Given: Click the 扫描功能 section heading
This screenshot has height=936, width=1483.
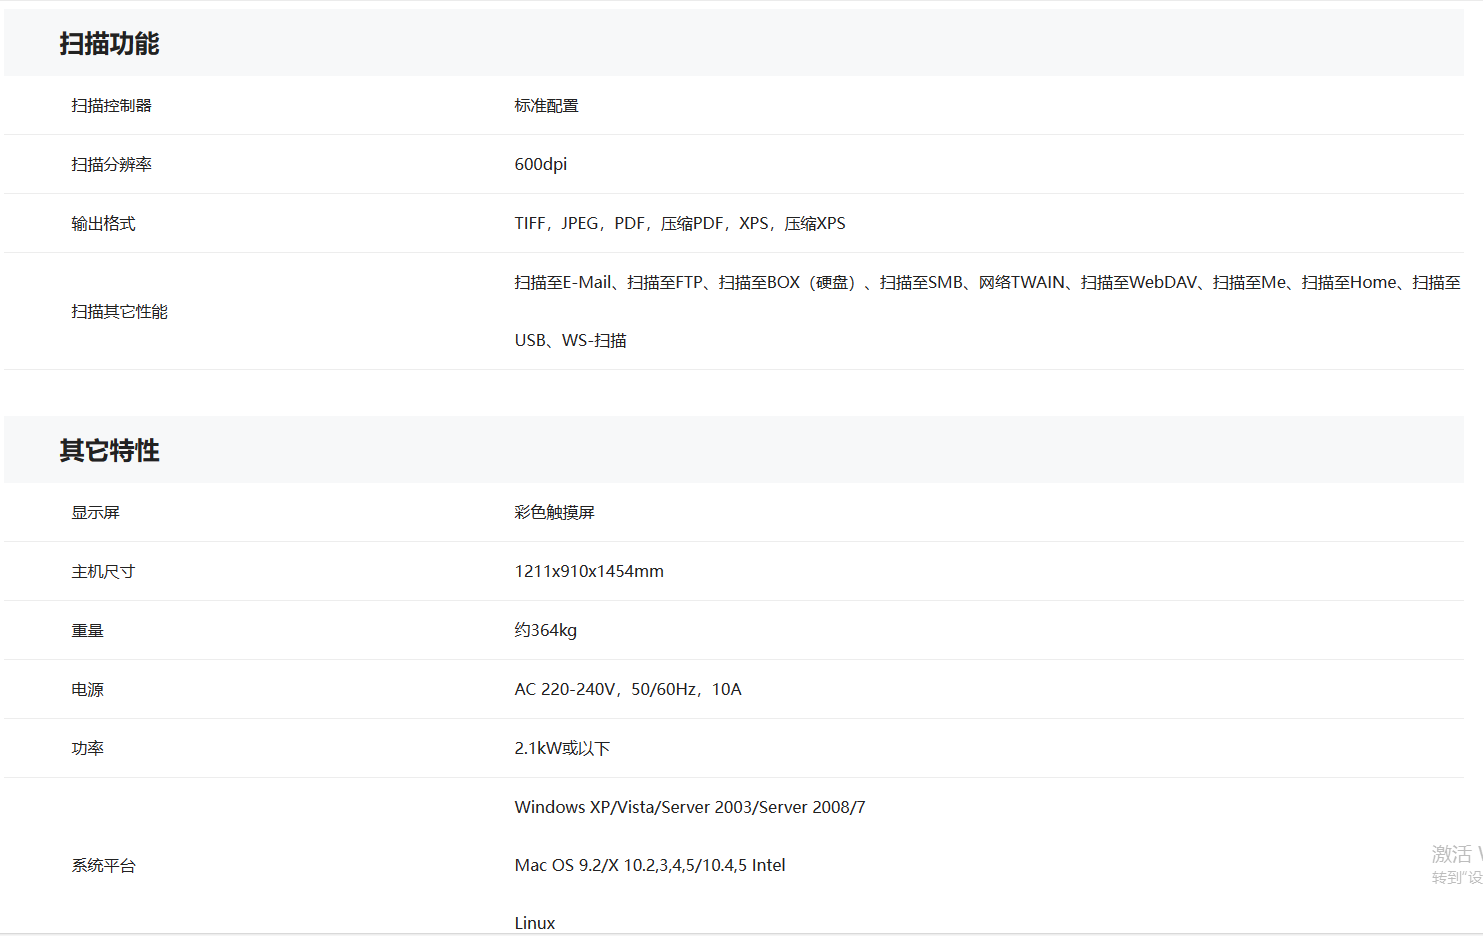Looking at the screenshot, I should tap(109, 44).
